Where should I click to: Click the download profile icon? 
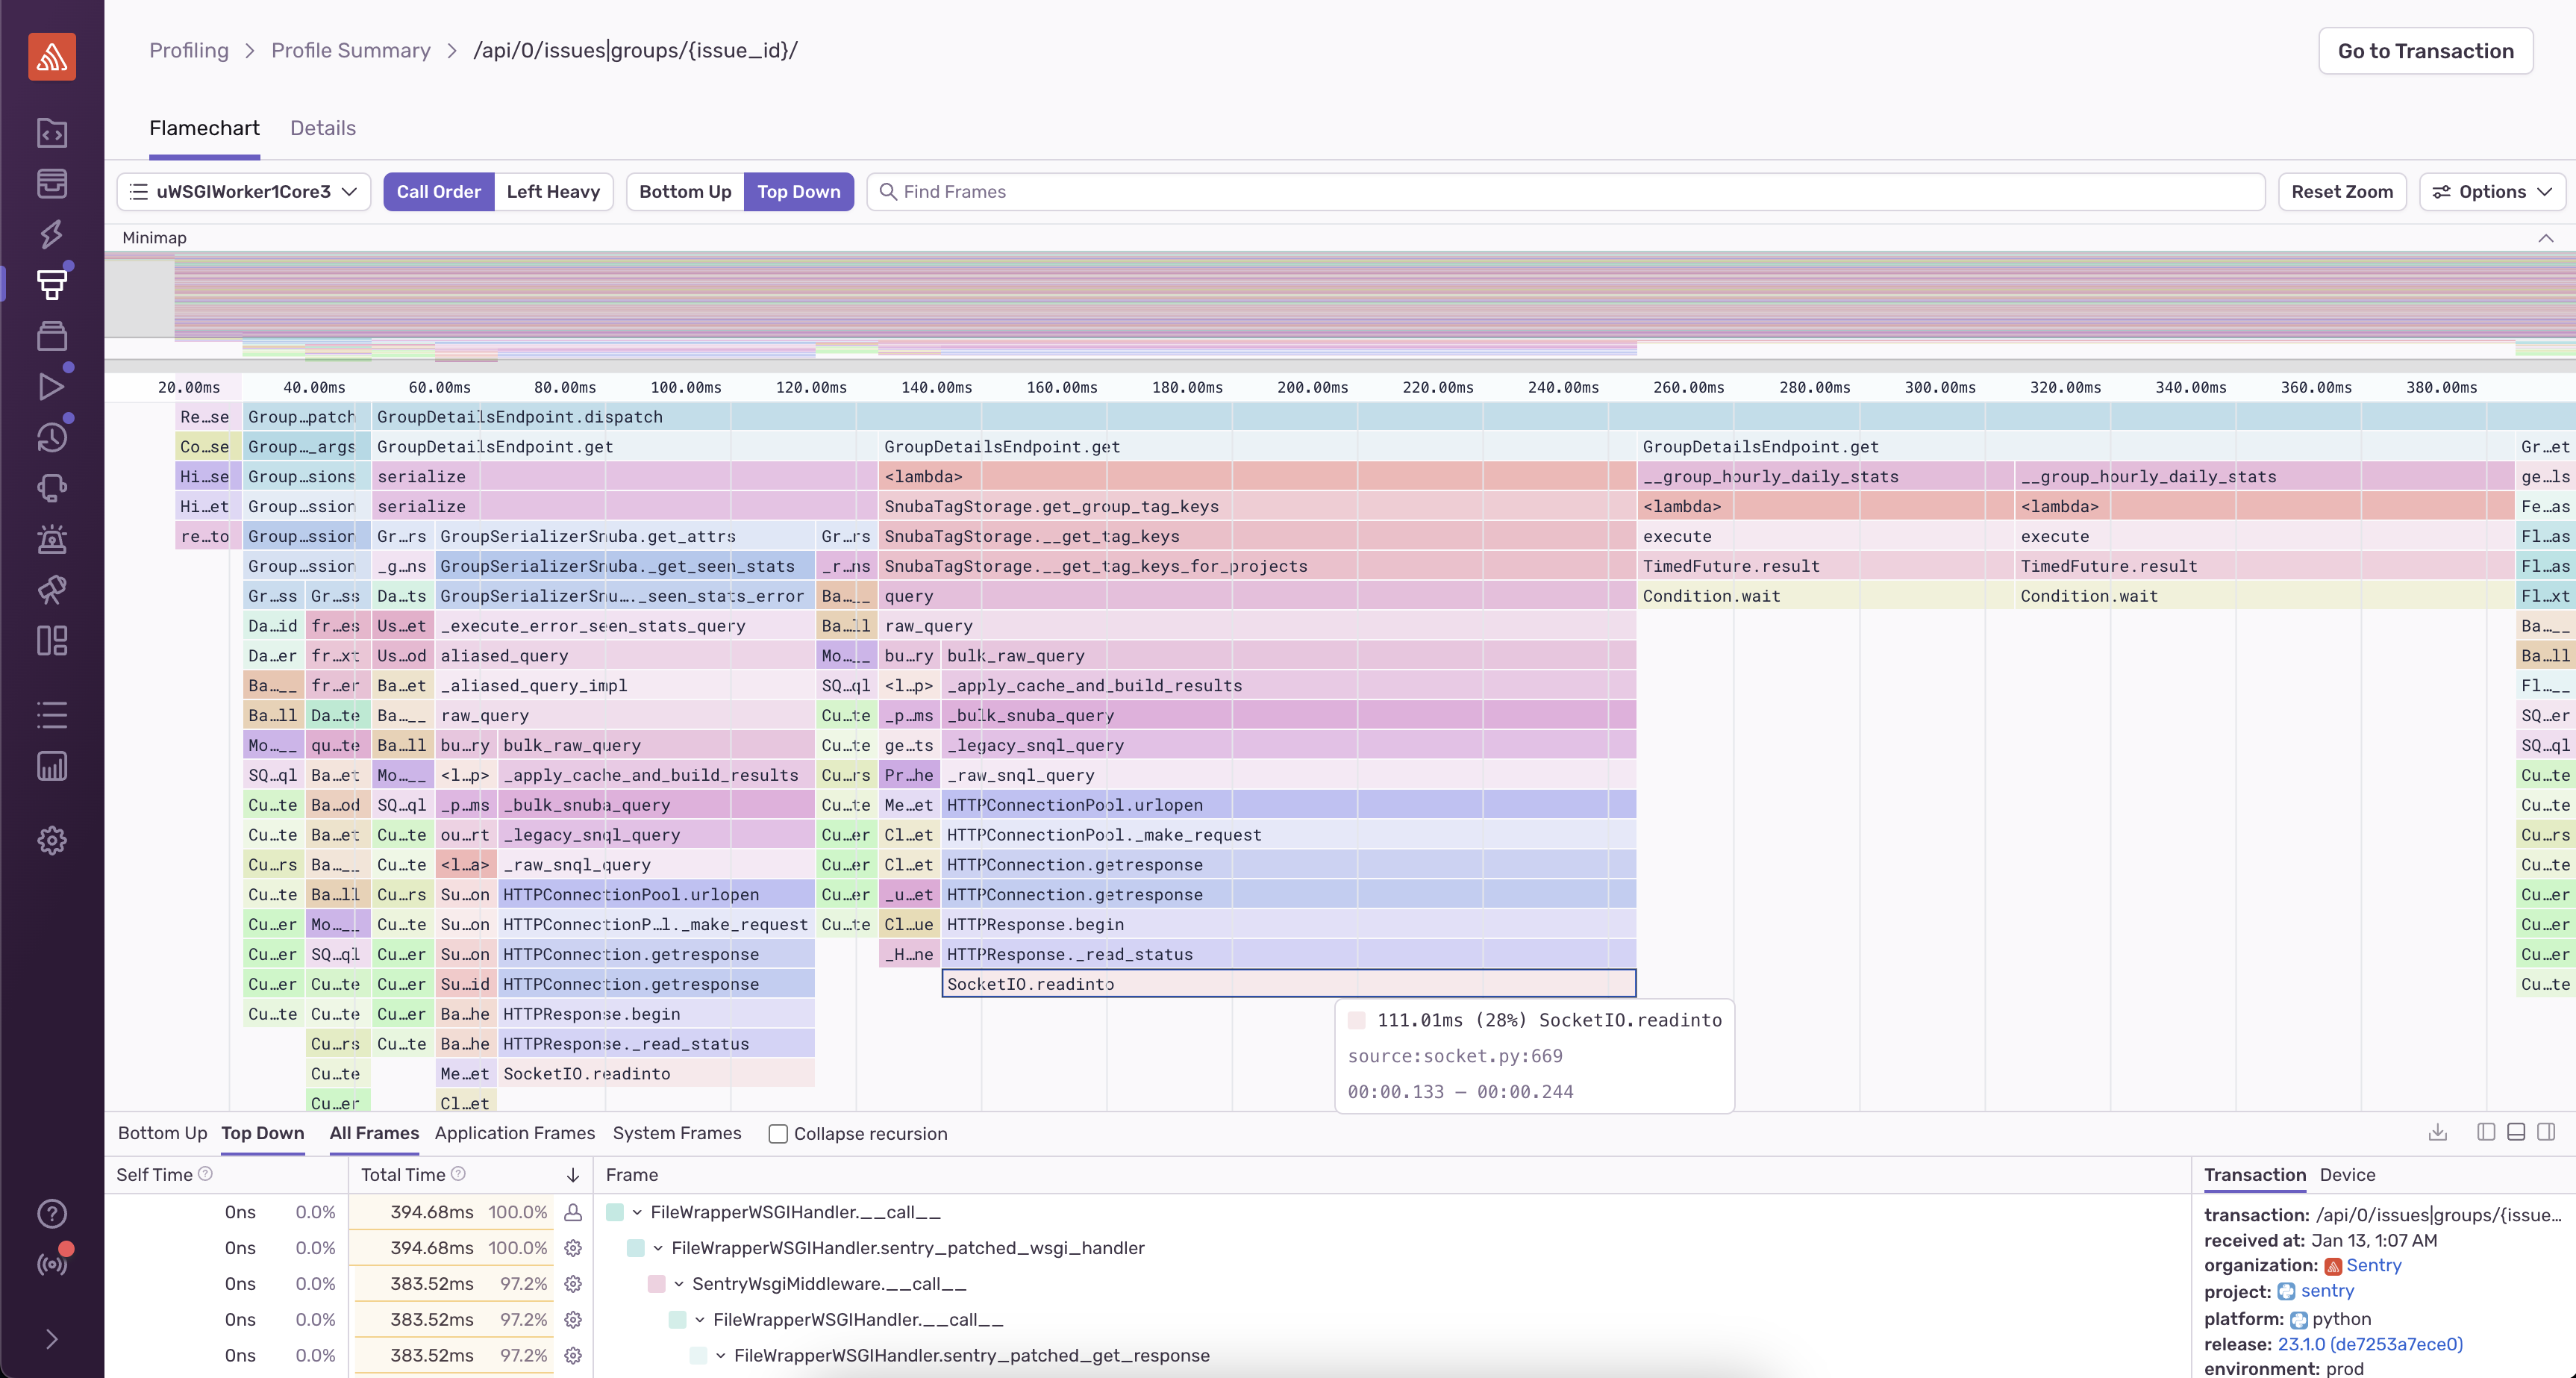(2437, 1132)
